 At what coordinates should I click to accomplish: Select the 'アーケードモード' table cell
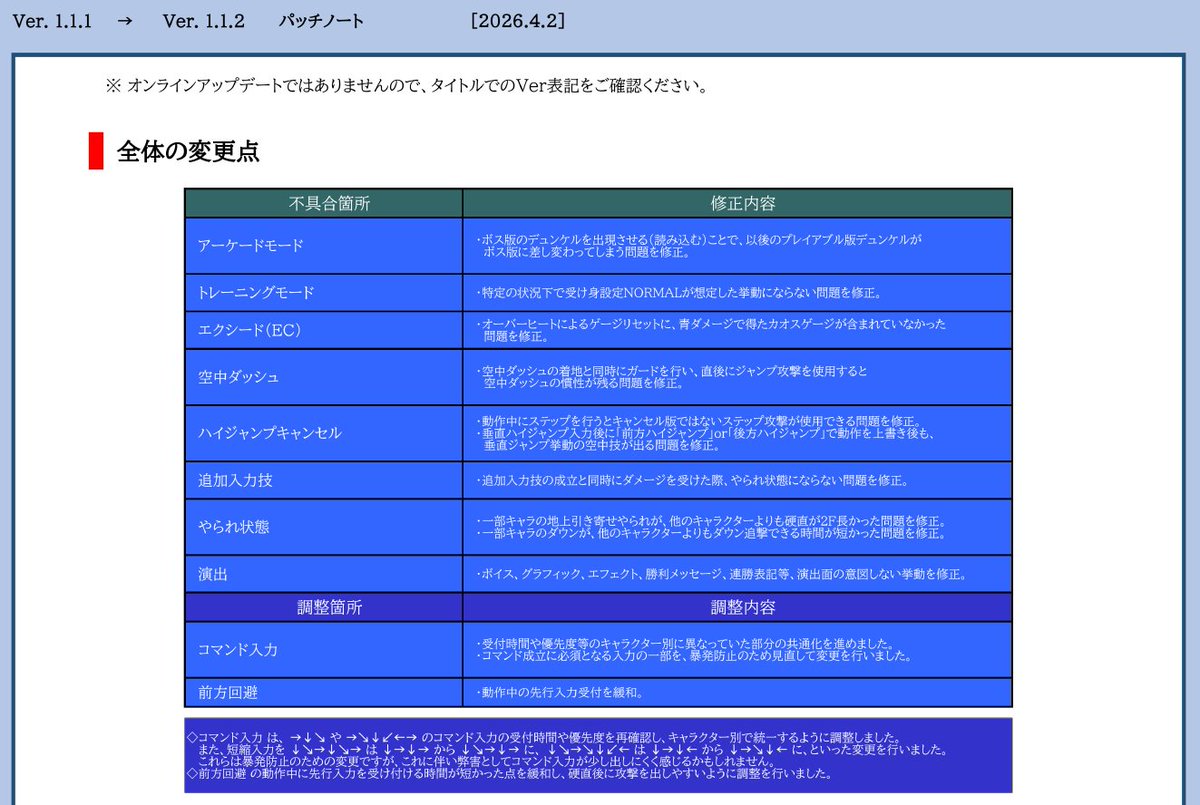coord(324,246)
